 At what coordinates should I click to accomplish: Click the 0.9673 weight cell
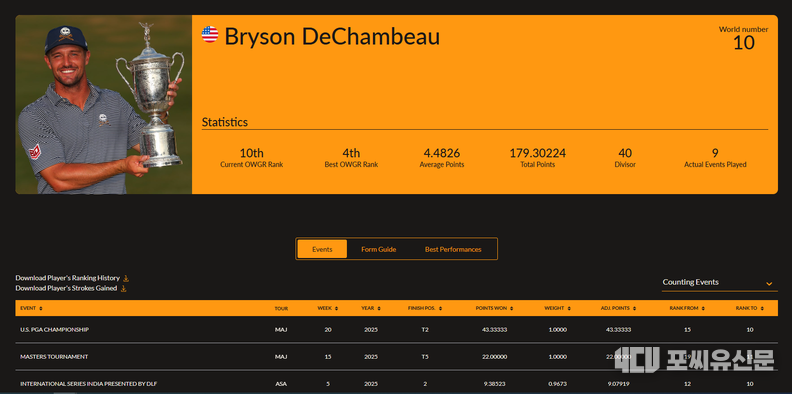click(558, 383)
